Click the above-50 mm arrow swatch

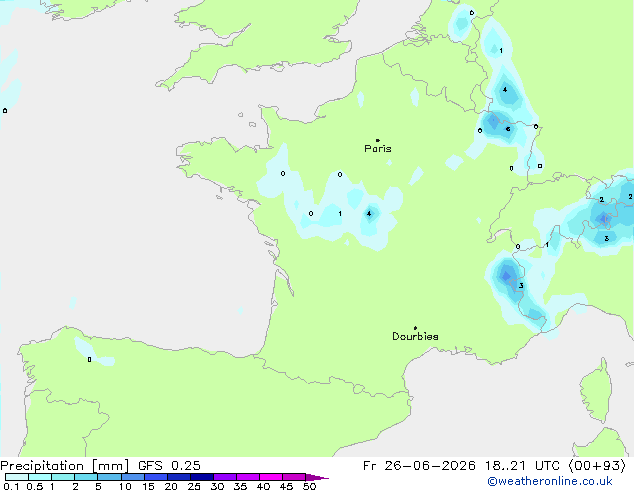pos(317,477)
